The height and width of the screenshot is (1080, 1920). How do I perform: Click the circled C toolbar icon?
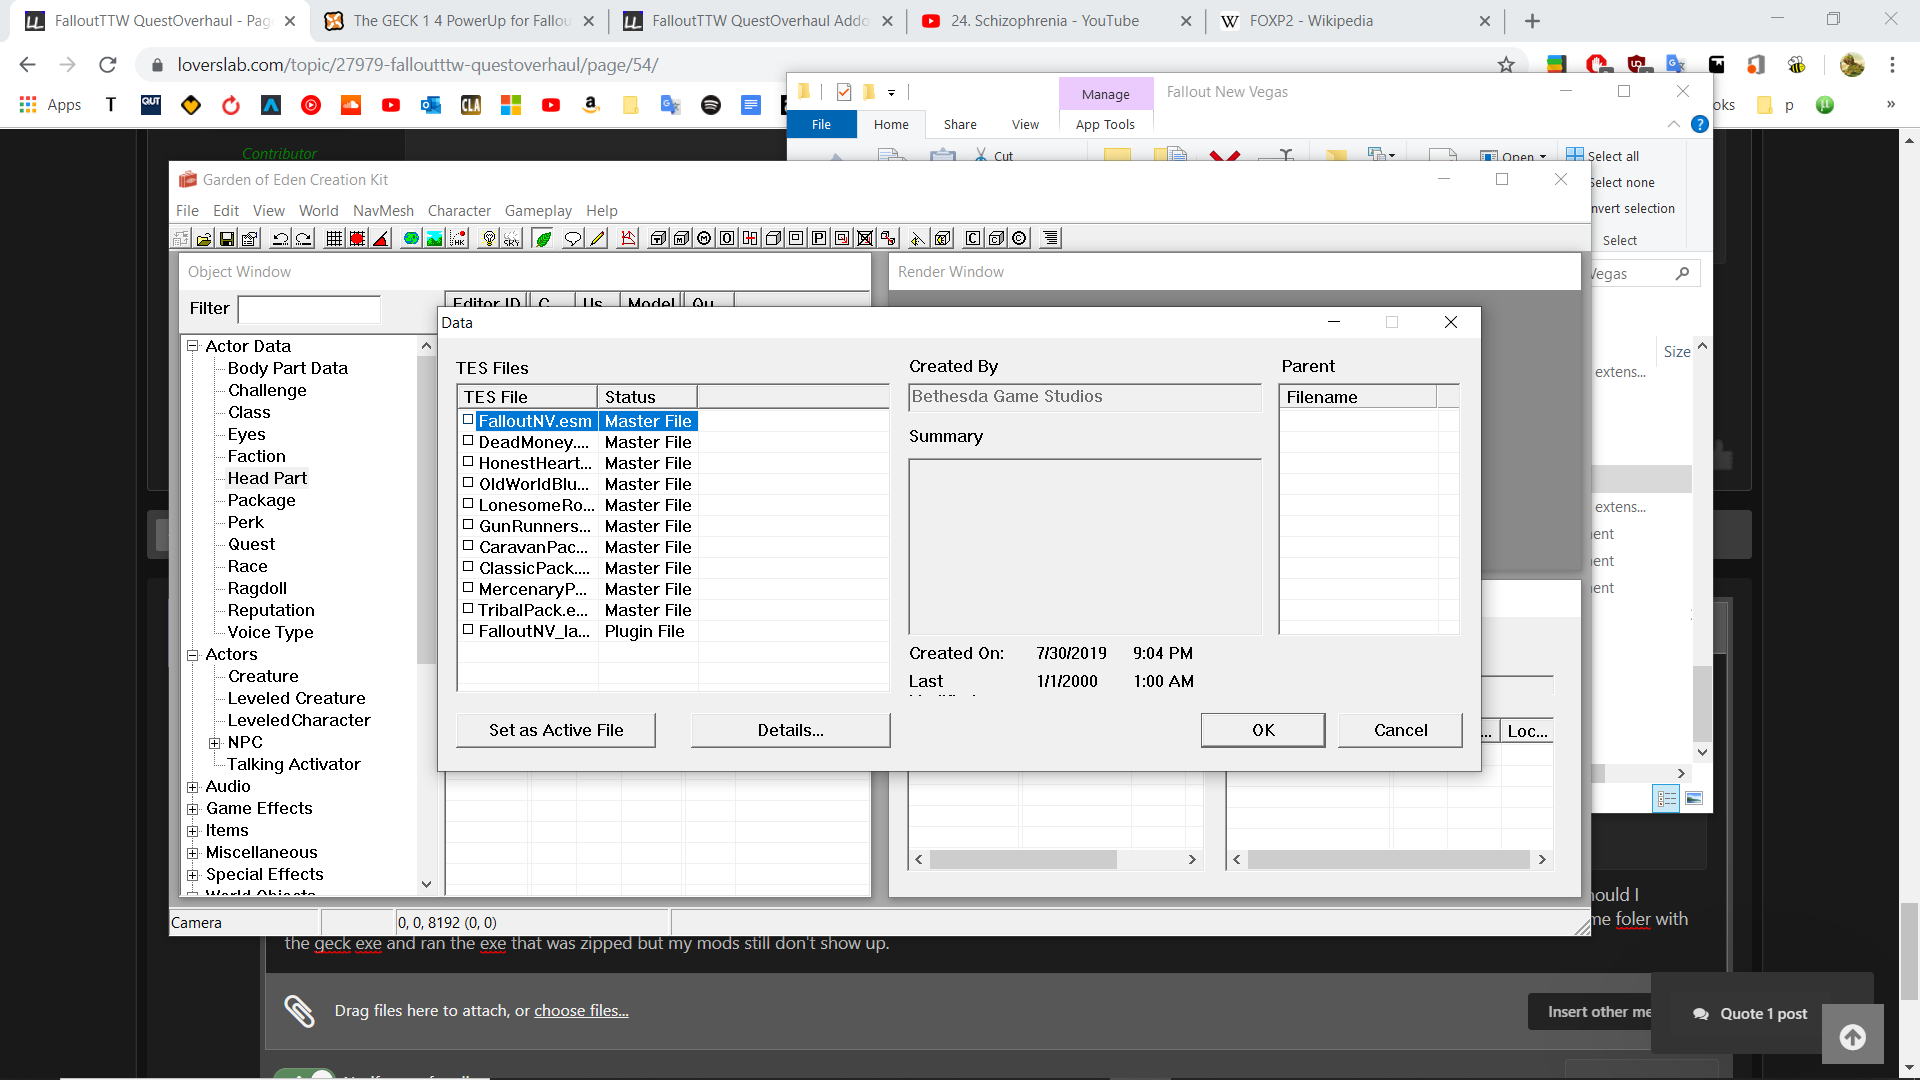(1019, 238)
